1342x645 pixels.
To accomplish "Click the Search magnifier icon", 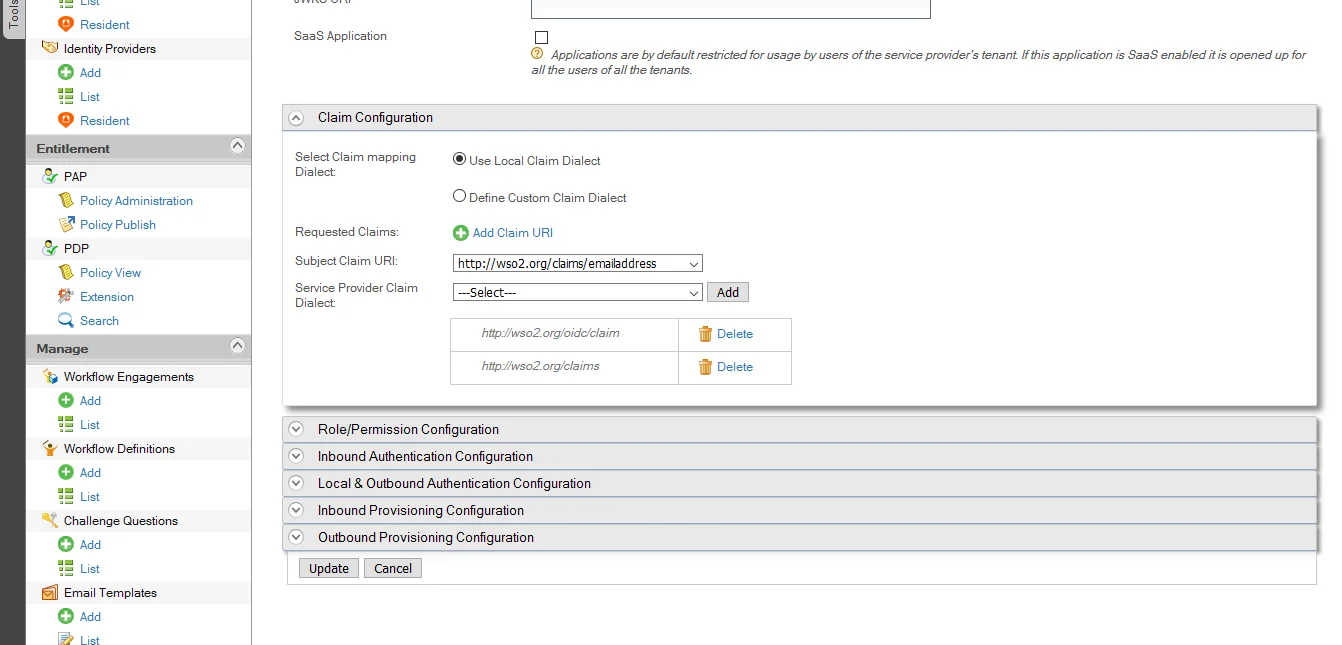I will 66,320.
